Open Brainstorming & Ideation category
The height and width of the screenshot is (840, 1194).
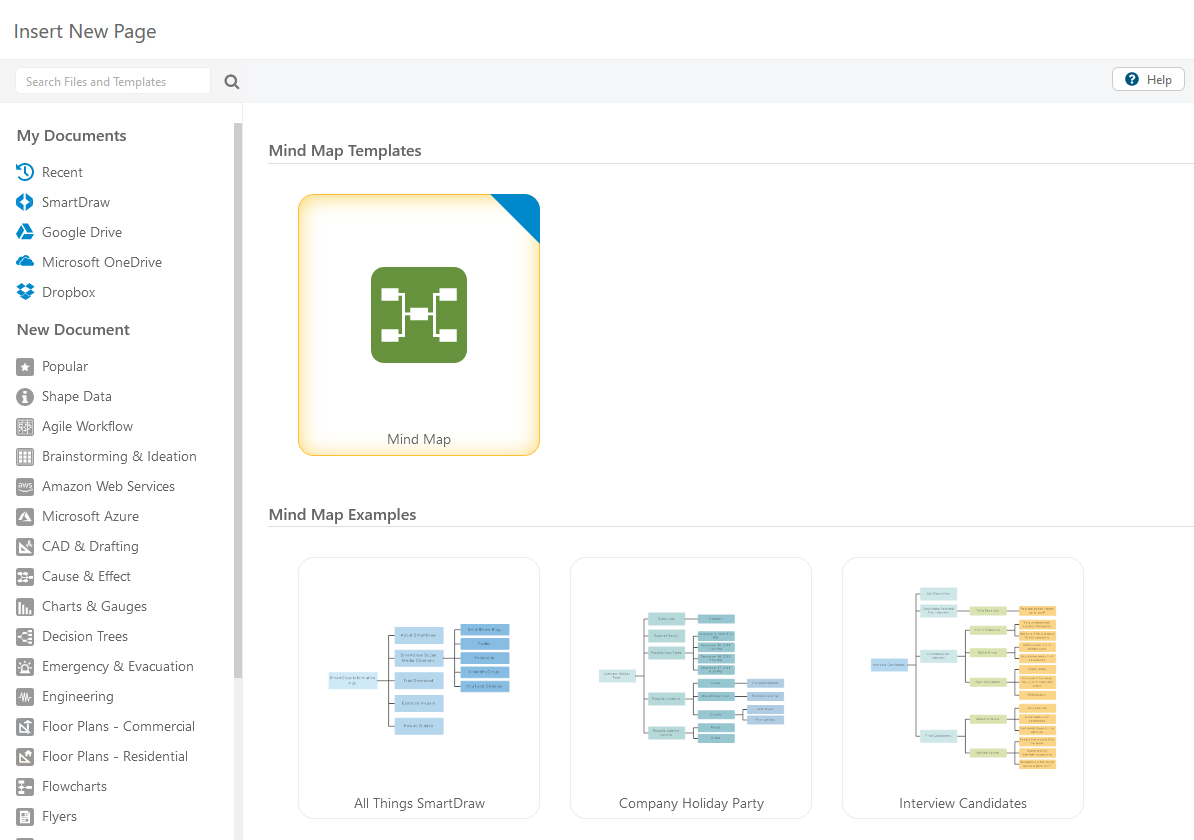(119, 456)
